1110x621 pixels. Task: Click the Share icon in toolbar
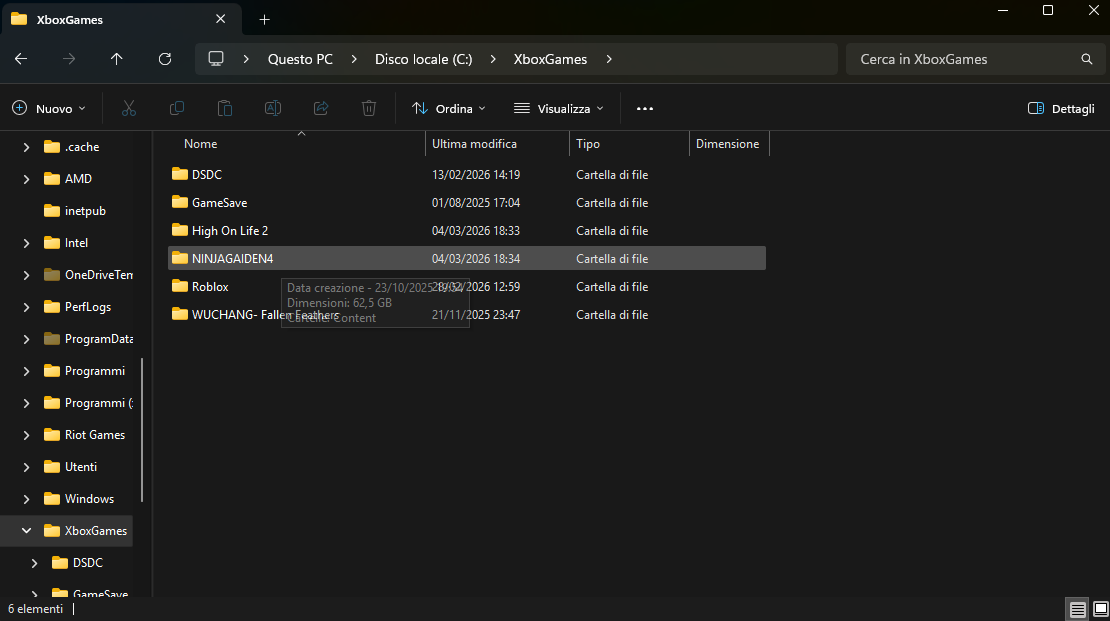pyautogui.click(x=321, y=108)
